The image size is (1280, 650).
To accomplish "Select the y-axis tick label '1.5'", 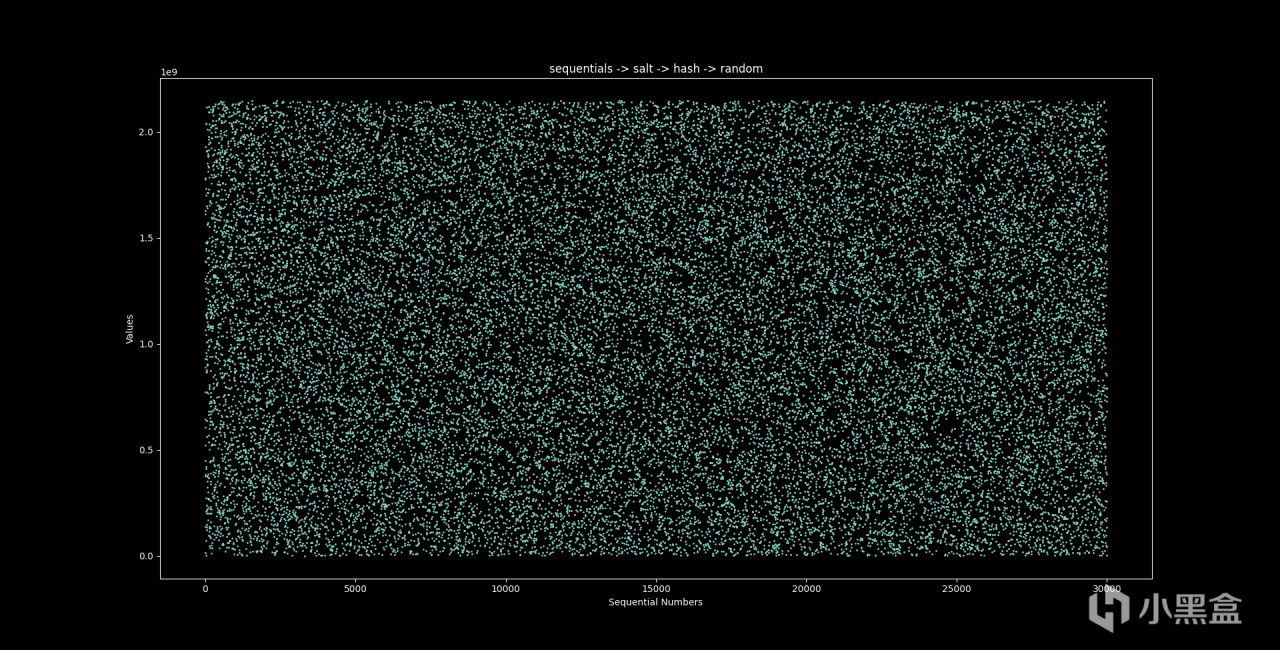I will point(144,238).
